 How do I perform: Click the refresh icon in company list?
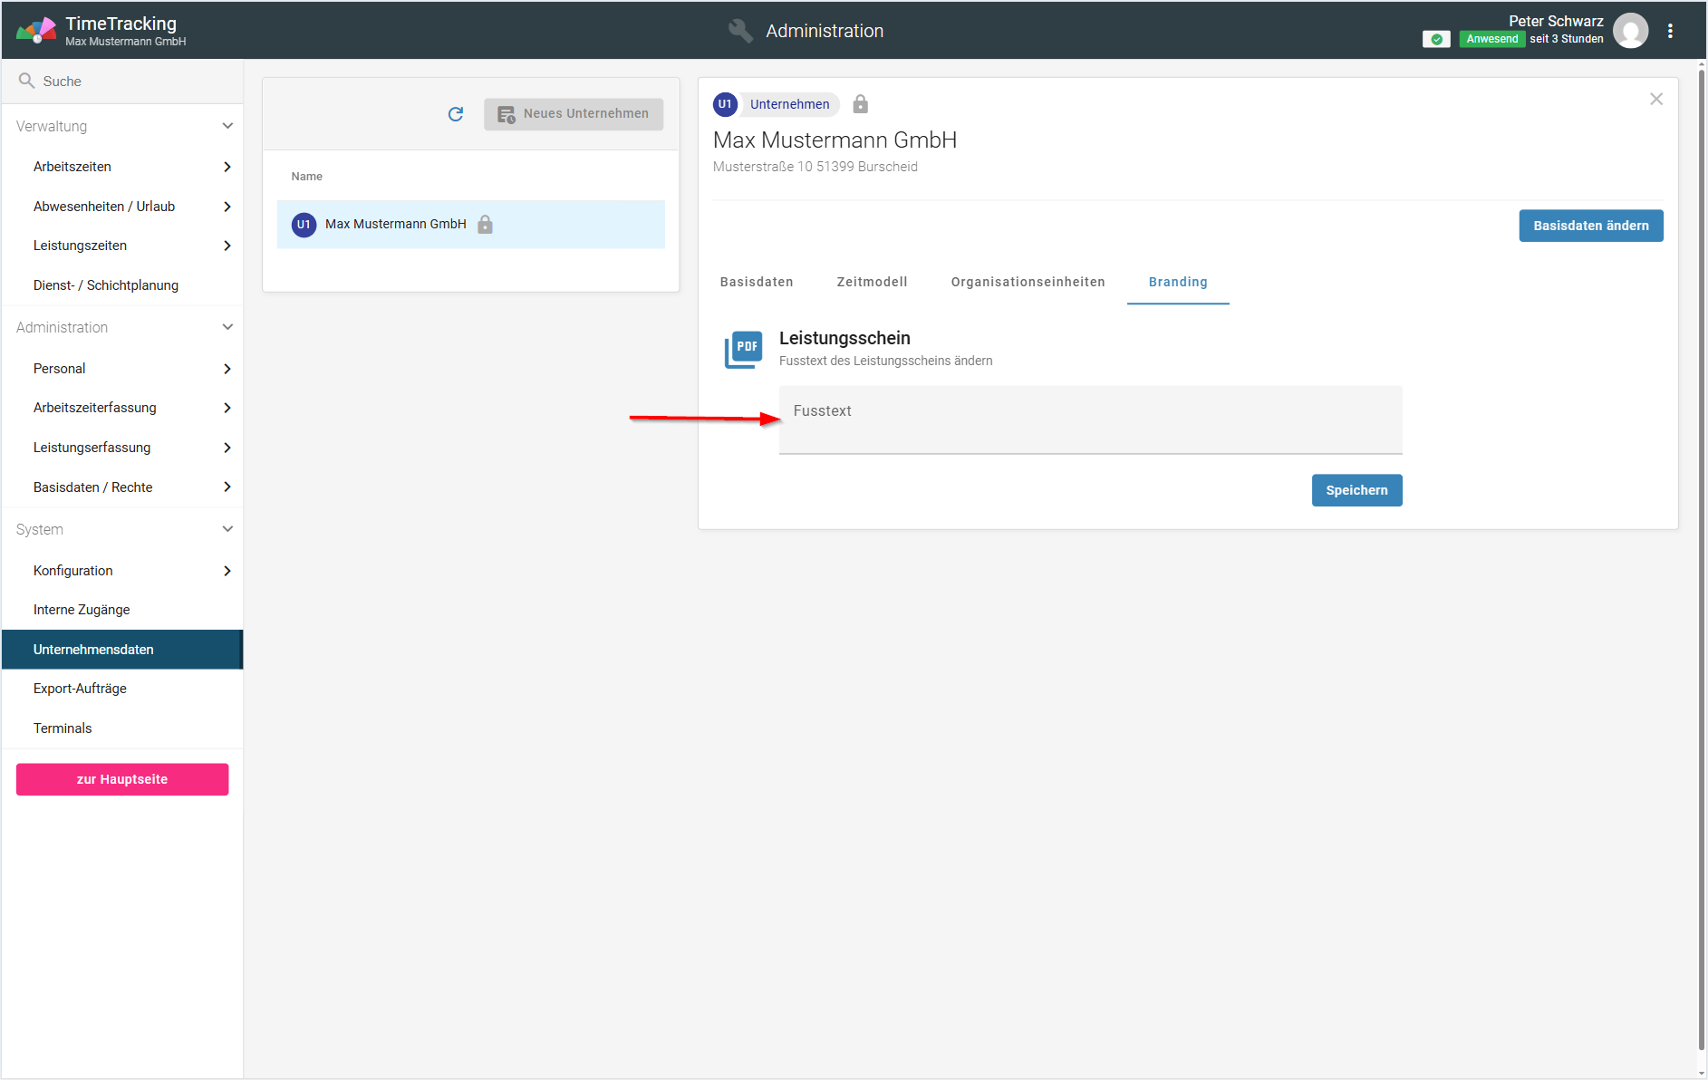tap(456, 114)
